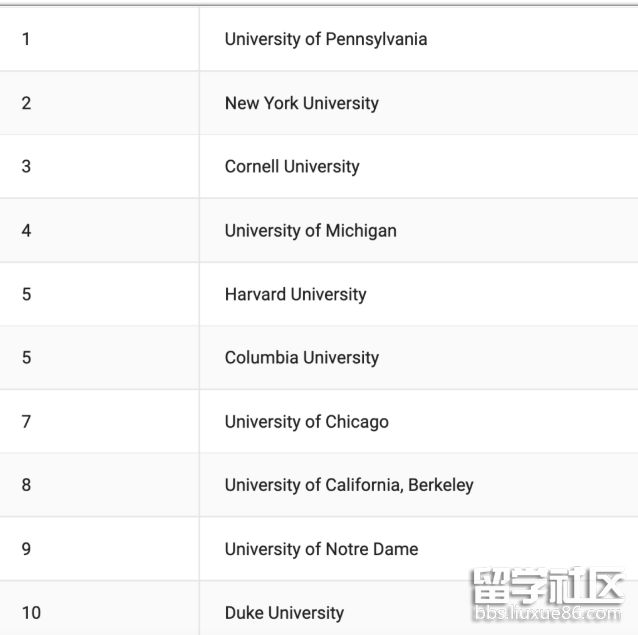Screen dimensions: 638x635
Task: Select University of Michigan entry
Action: pyautogui.click(x=310, y=231)
